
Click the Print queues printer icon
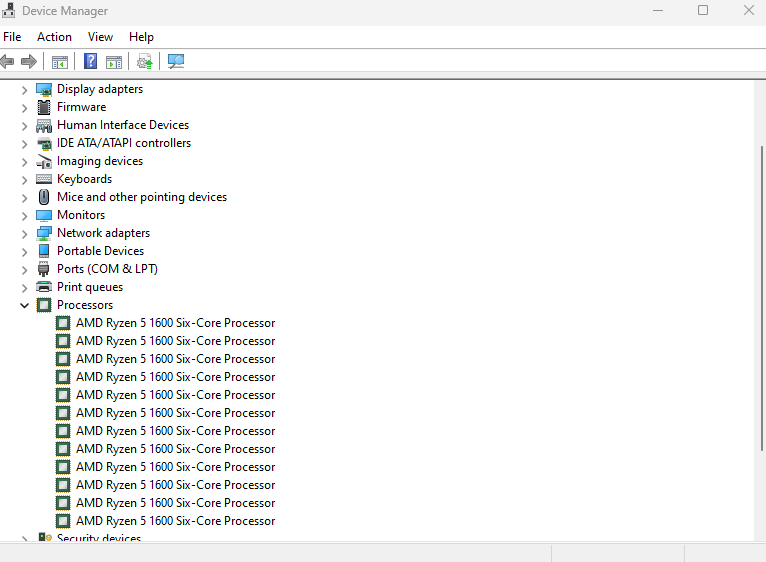pyautogui.click(x=44, y=287)
